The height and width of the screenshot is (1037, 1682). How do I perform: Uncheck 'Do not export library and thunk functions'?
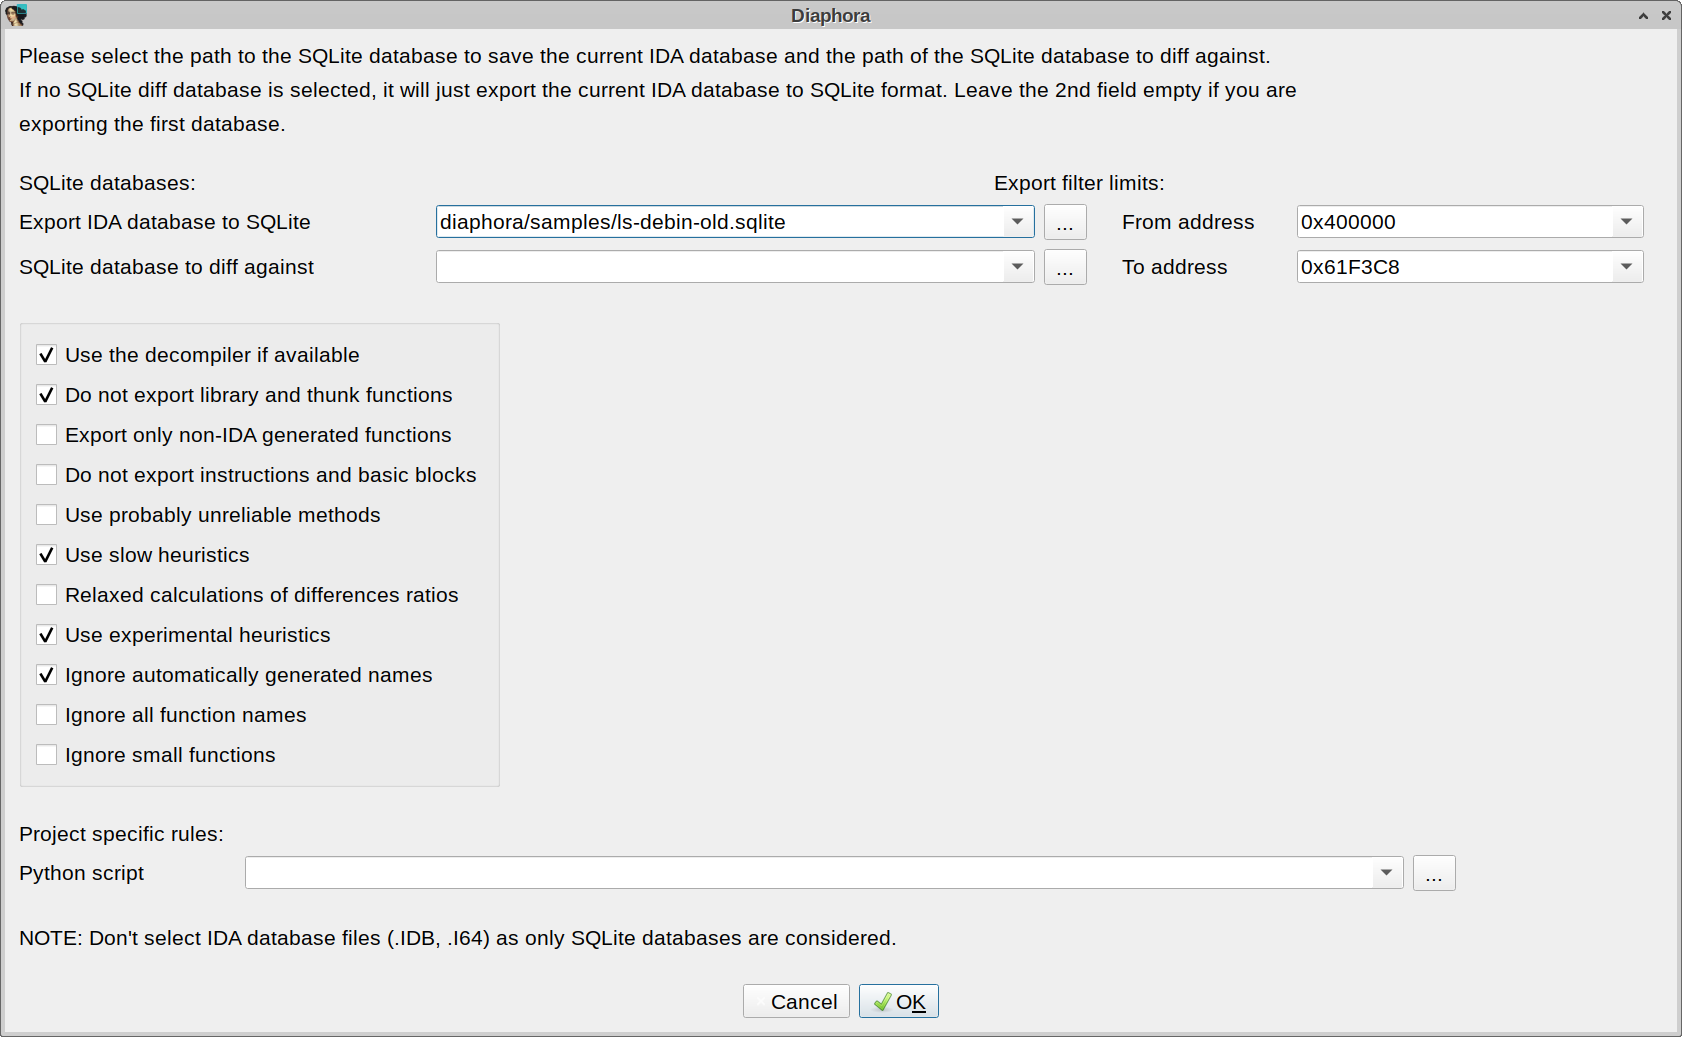click(46, 394)
